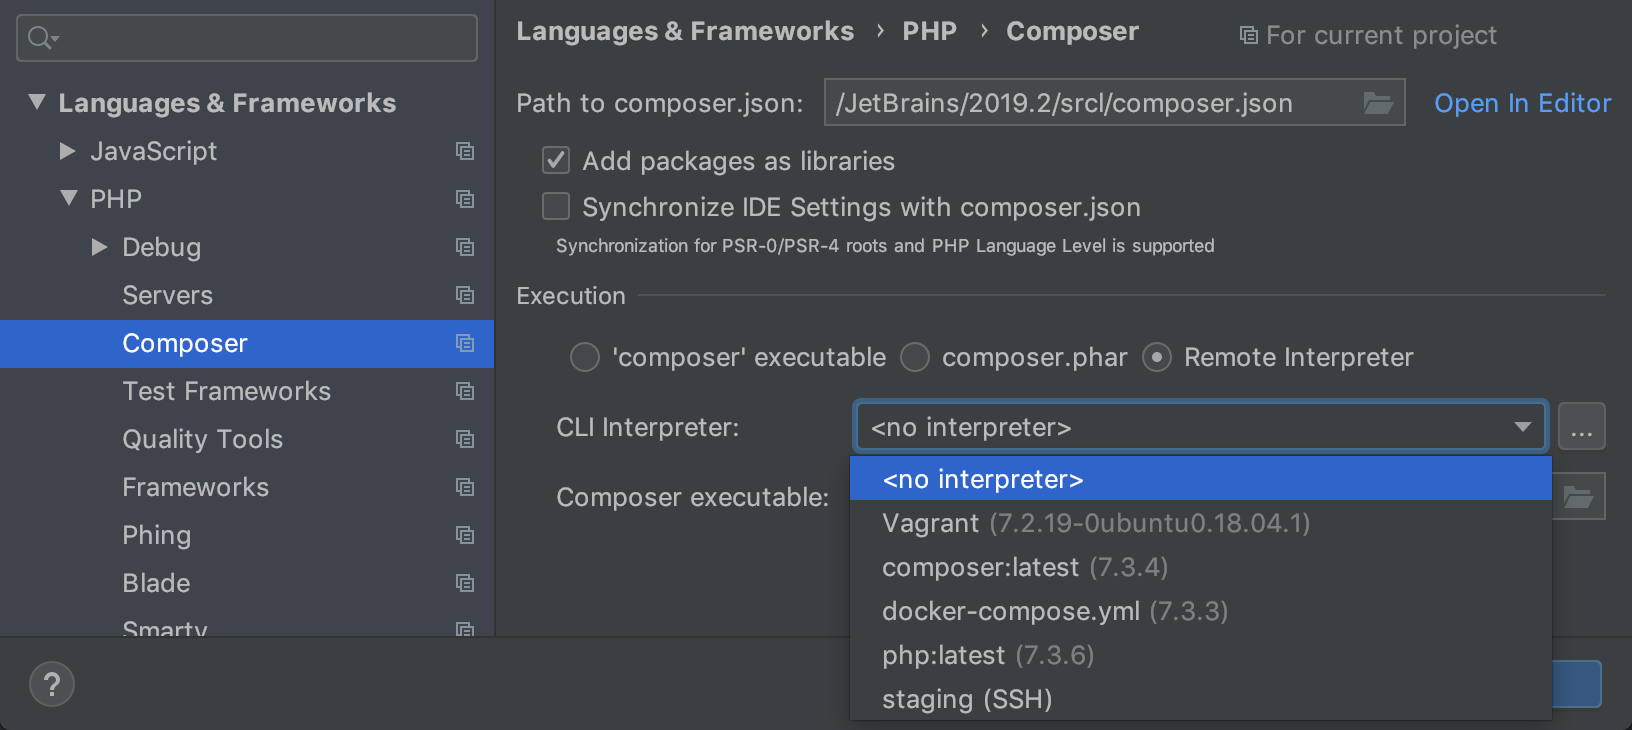This screenshot has width=1632, height=730.
Task: Click the search magnifier icon in settings
Action: click(x=42, y=38)
